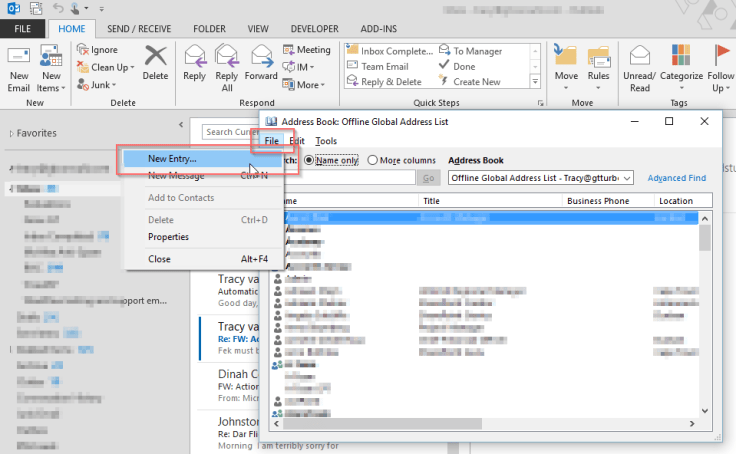The height and width of the screenshot is (454, 736).
Task: Select the Name only radio button
Action: (x=309, y=160)
